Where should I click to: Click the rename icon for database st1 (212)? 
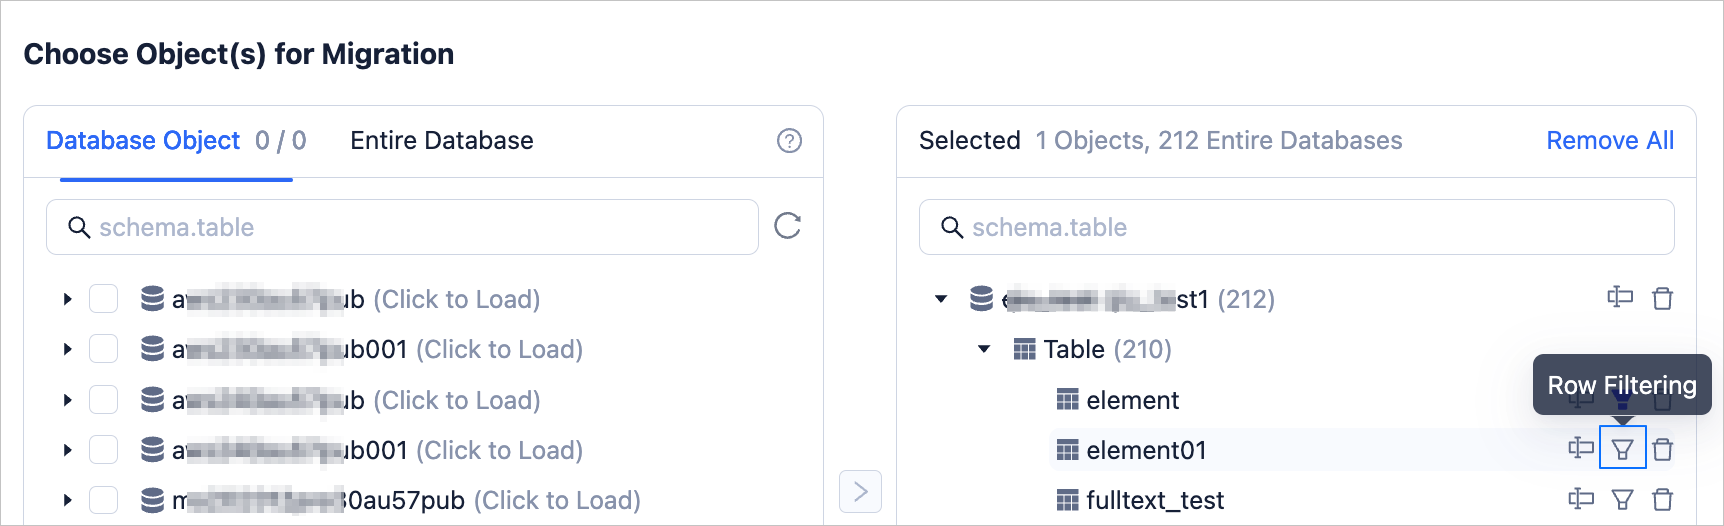pos(1620,297)
